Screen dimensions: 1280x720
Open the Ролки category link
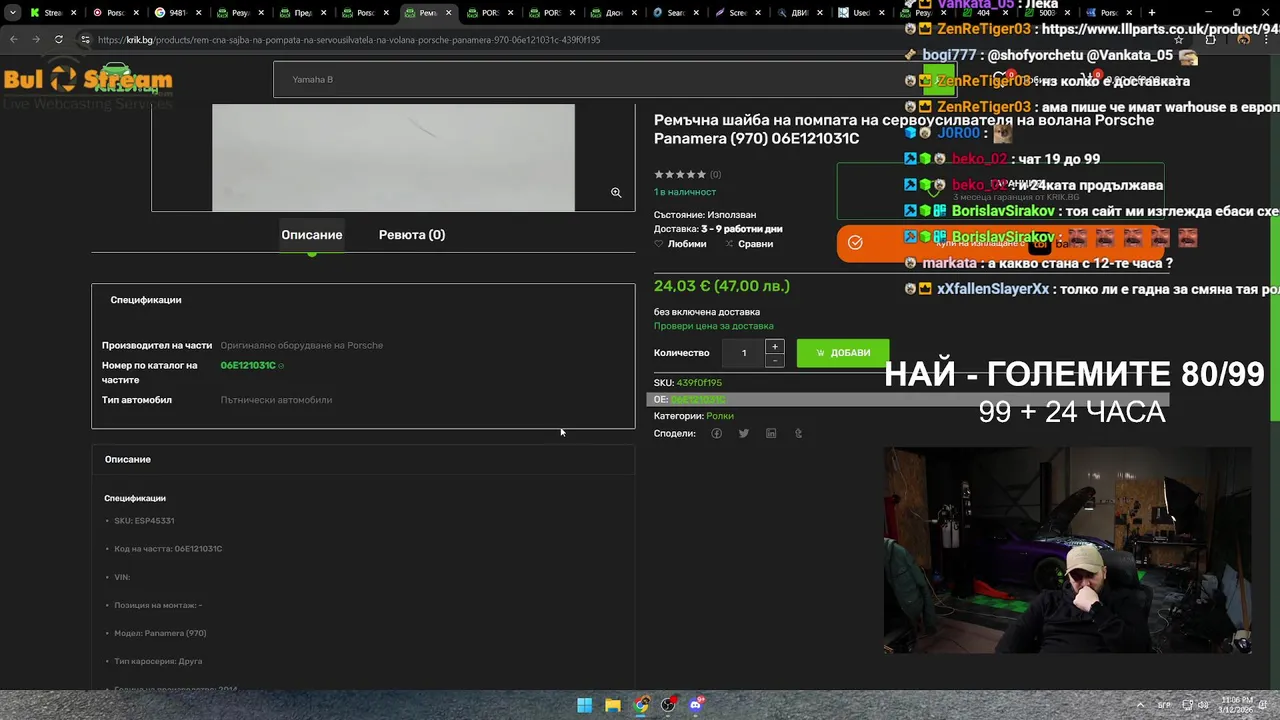720,416
